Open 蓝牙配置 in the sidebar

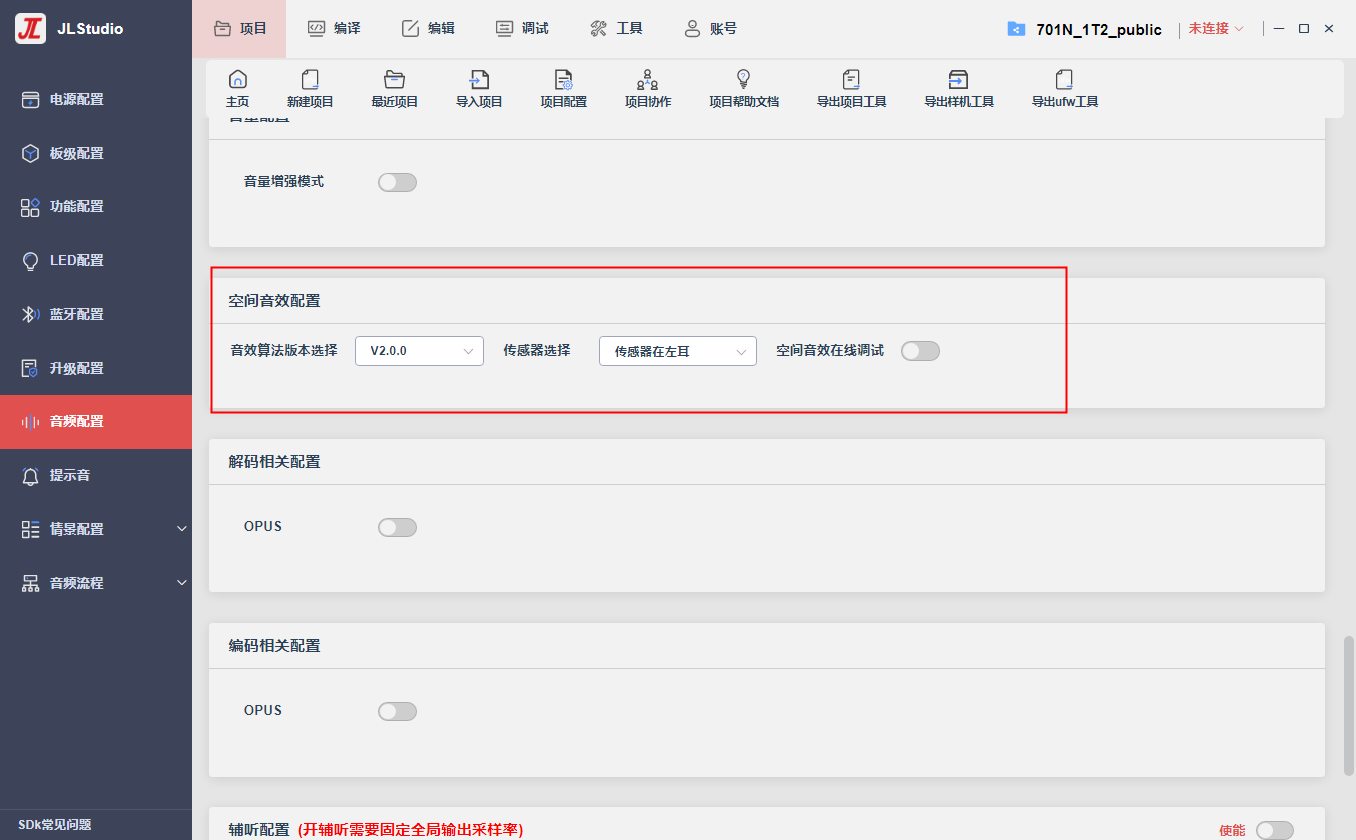pyautogui.click(x=96, y=314)
